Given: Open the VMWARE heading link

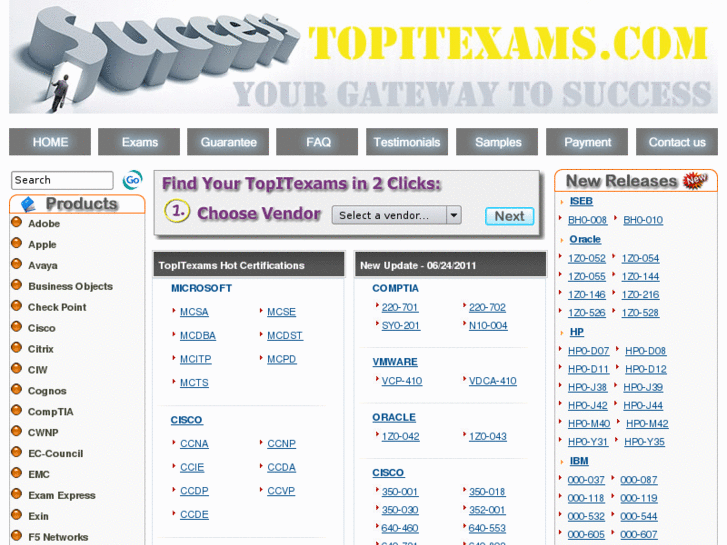Looking at the screenshot, I should coord(395,362).
